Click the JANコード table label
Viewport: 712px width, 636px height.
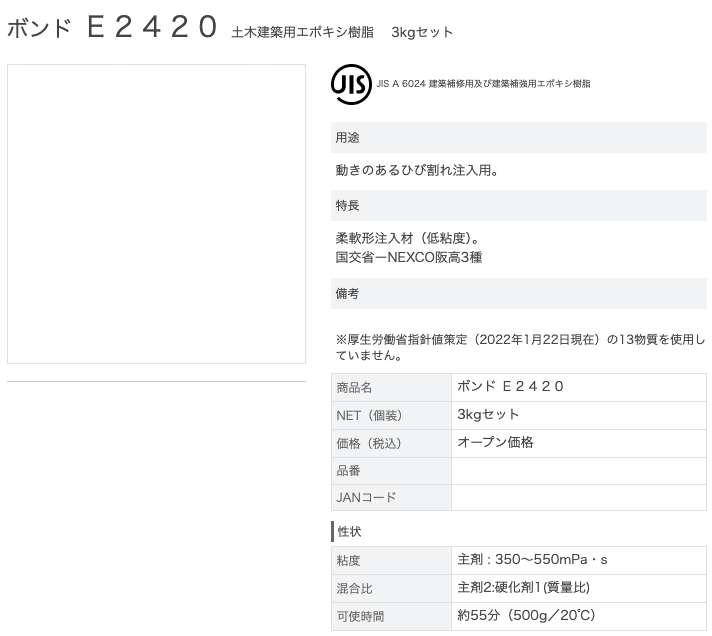coord(391,498)
